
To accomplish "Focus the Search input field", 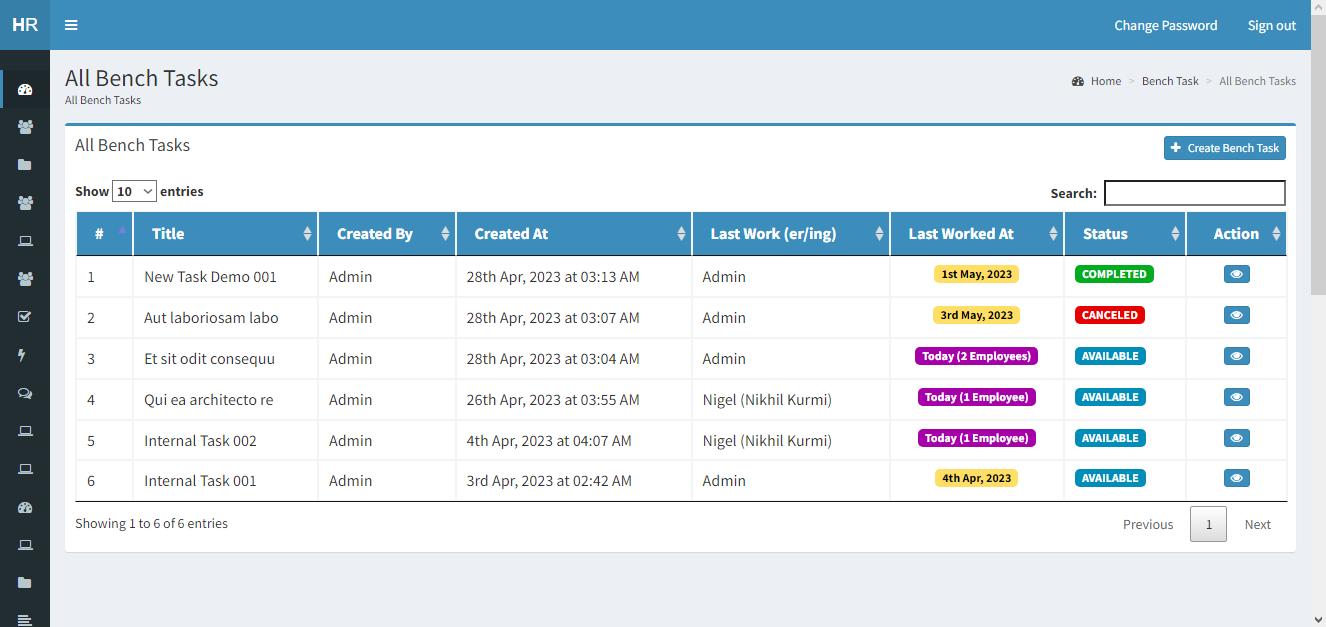I will [x=1194, y=193].
